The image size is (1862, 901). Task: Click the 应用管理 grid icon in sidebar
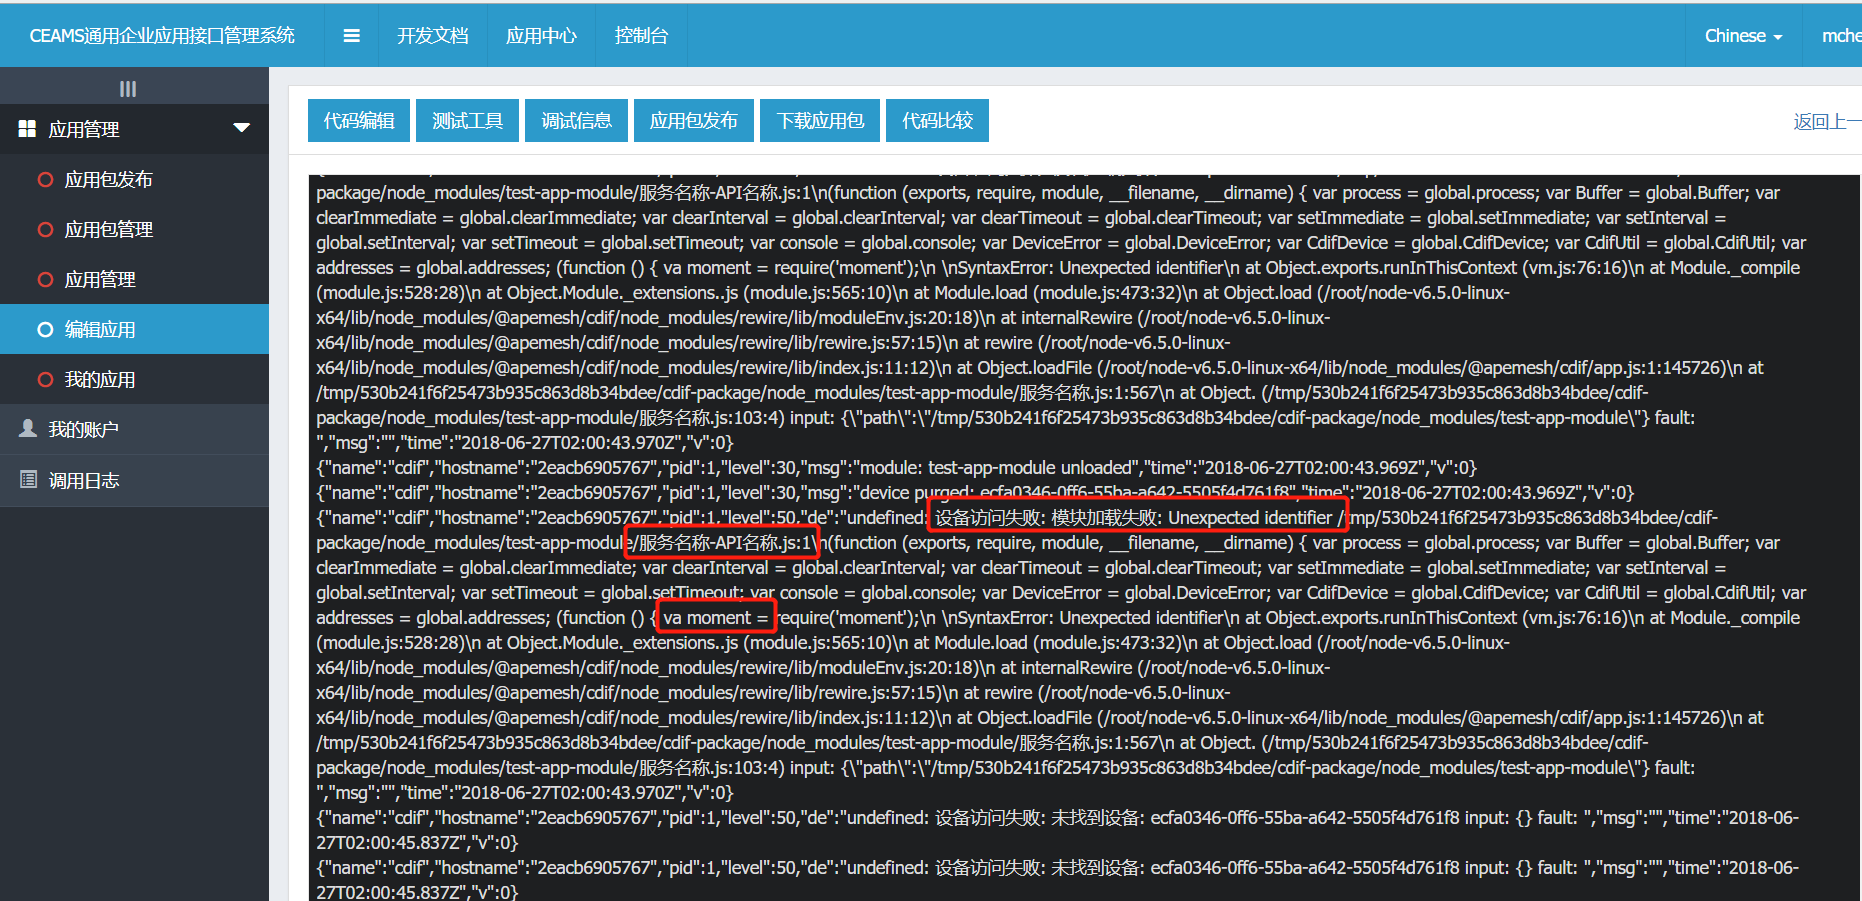click(x=27, y=129)
